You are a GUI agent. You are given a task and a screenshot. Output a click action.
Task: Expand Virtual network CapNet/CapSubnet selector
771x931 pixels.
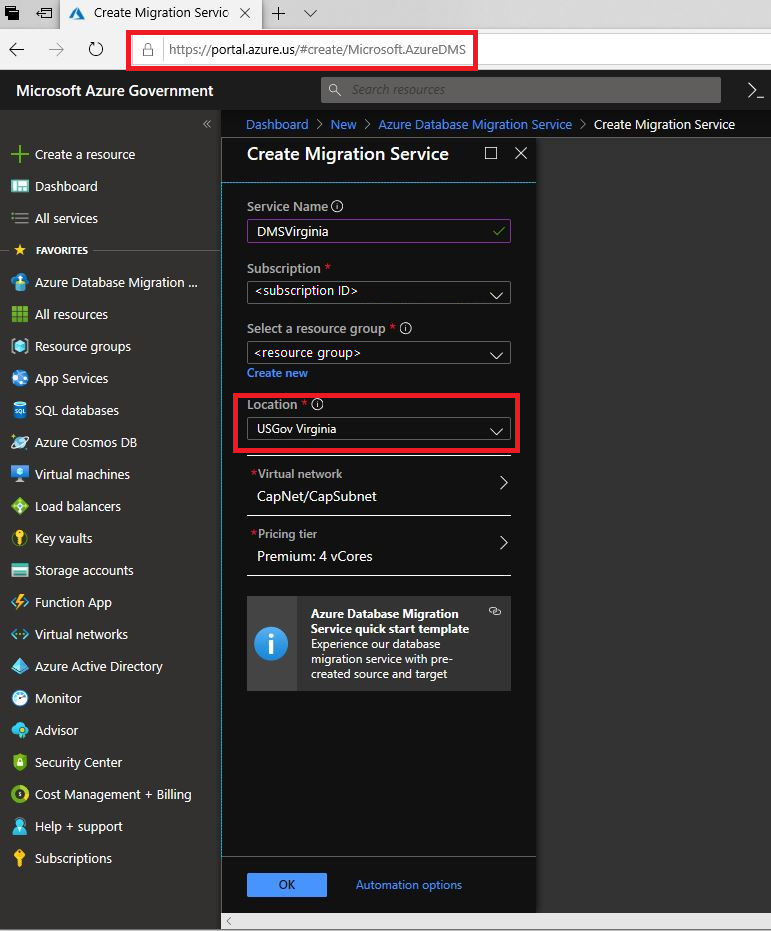coord(379,486)
